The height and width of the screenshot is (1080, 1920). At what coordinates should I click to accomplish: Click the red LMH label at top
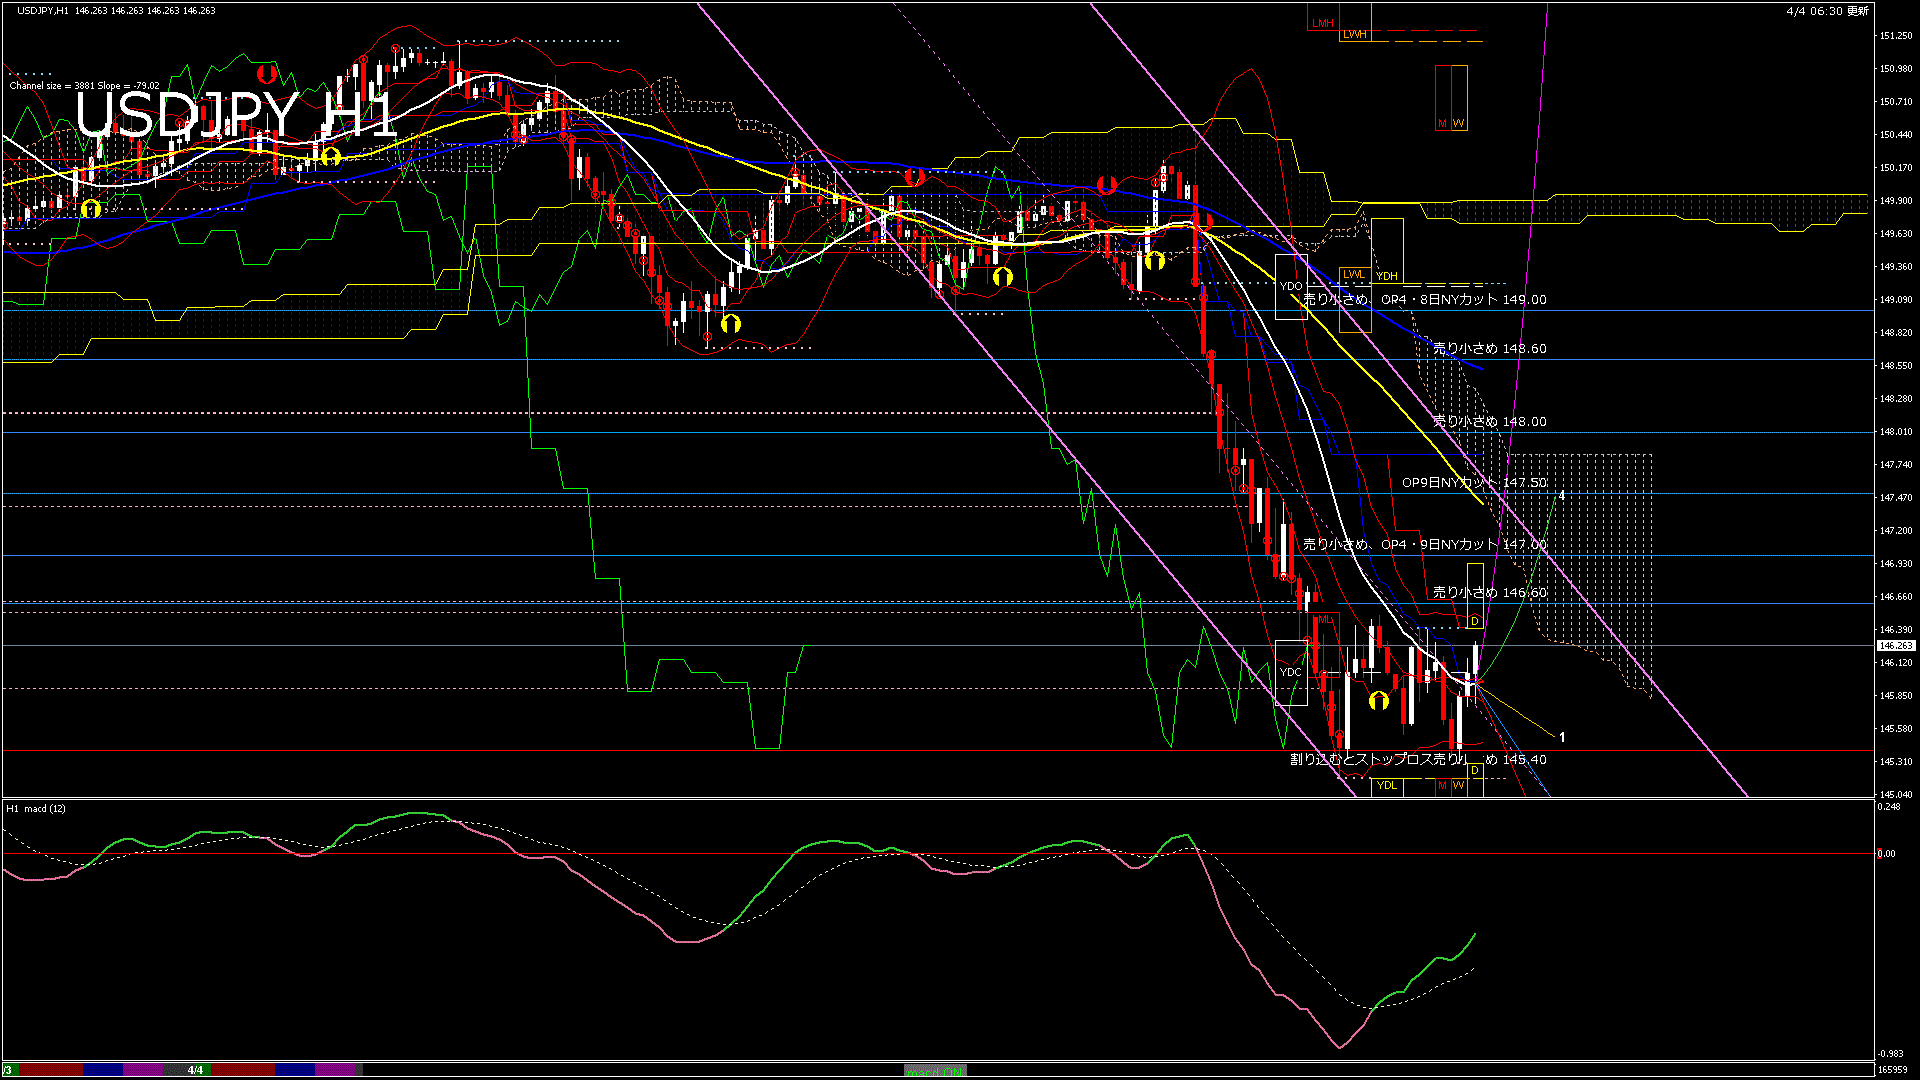coord(1322,23)
